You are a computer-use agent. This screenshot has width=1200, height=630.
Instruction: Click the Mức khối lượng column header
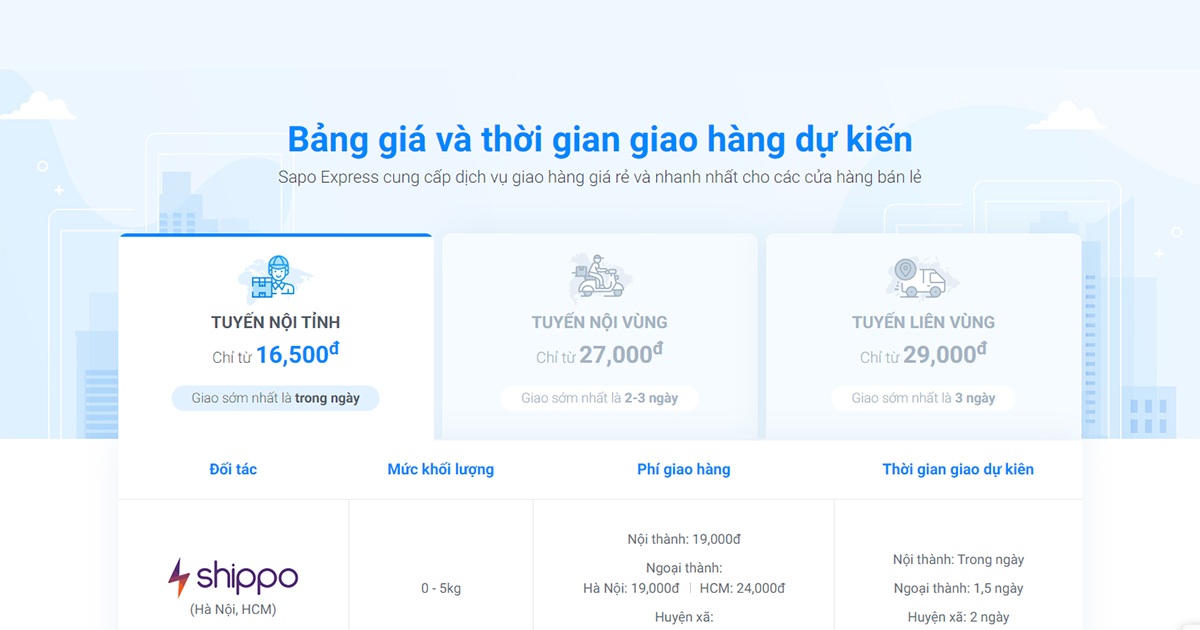coord(441,468)
